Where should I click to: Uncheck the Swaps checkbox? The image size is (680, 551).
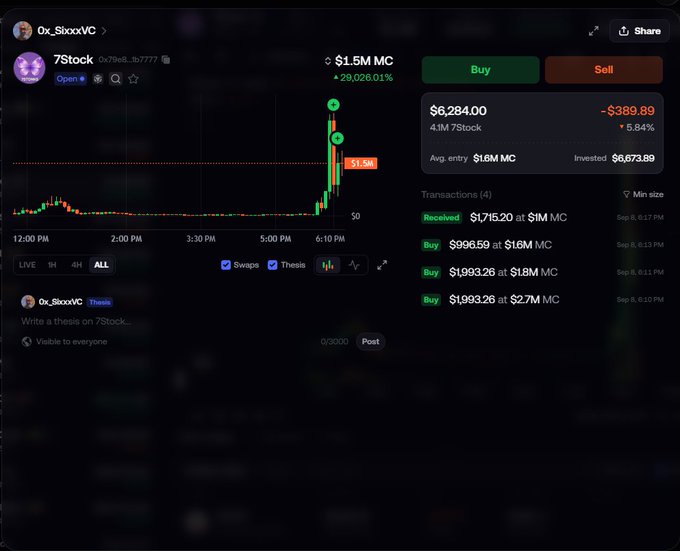(x=226, y=265)
